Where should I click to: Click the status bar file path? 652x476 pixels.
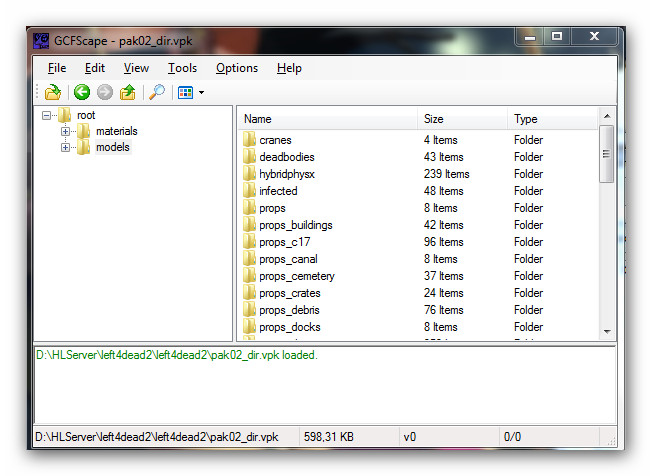click(157, 437)
